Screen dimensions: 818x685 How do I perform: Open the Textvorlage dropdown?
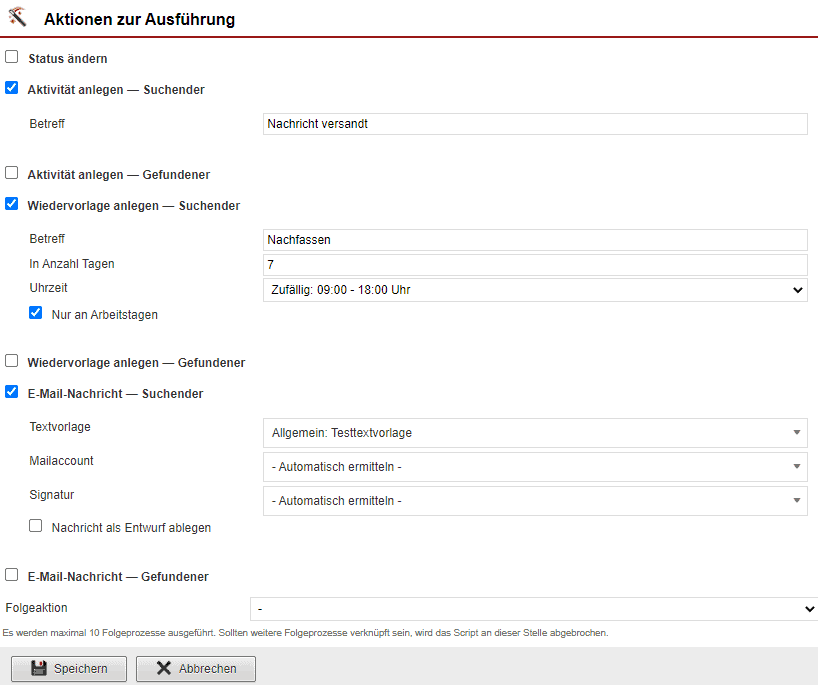pyautogui.click(x=534, y=433)
